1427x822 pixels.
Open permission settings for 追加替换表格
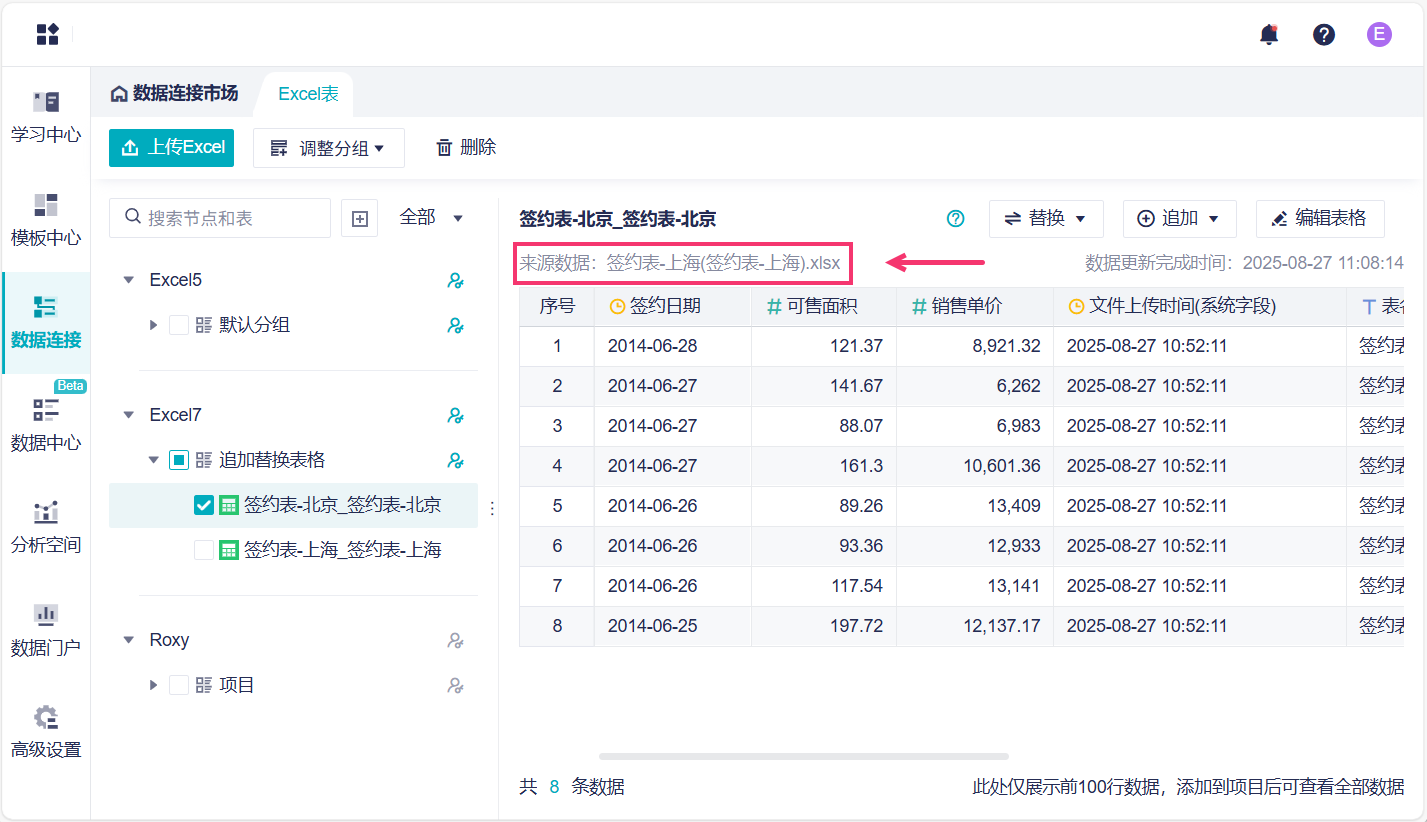click(455, 460)
